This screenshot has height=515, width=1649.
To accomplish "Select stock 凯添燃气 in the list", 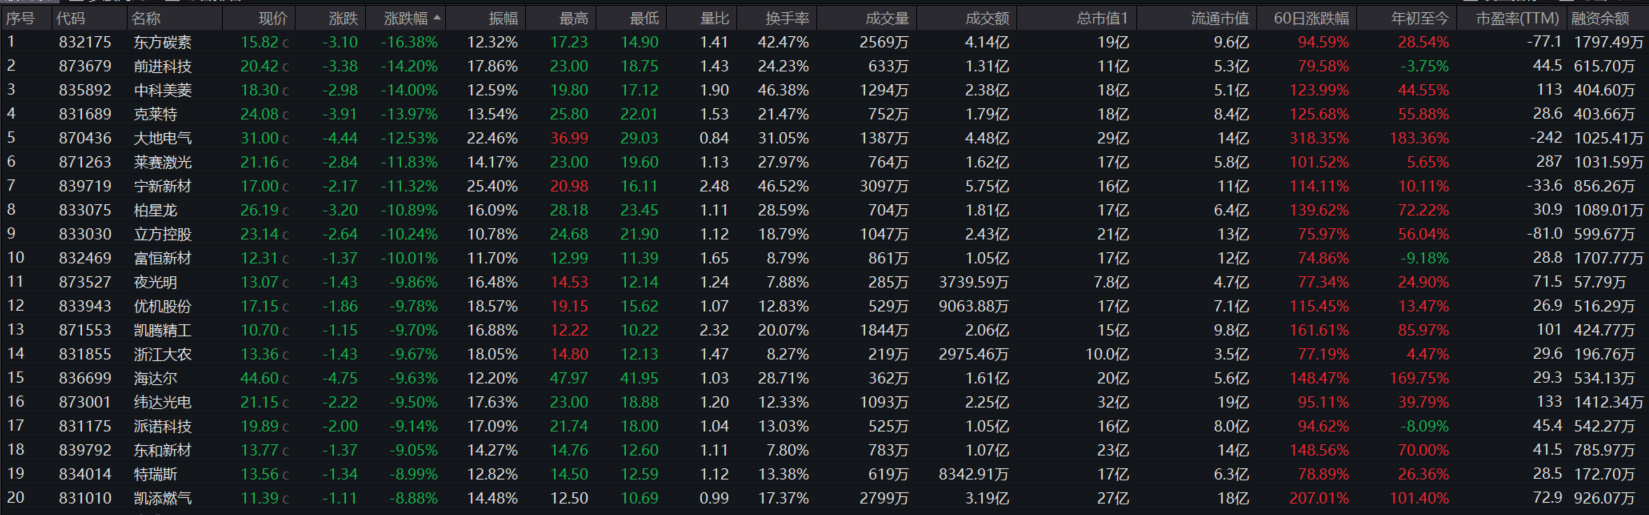I will point(163,498).
